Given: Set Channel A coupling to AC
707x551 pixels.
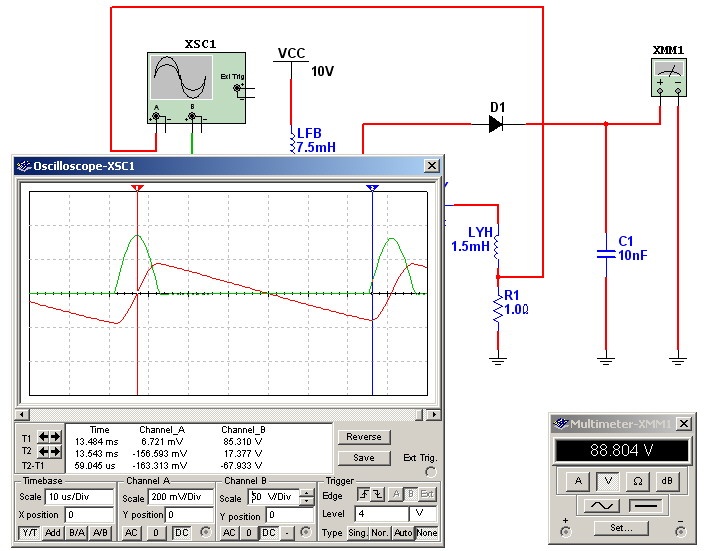Looking at the screenshot, I should coord(129,533).
